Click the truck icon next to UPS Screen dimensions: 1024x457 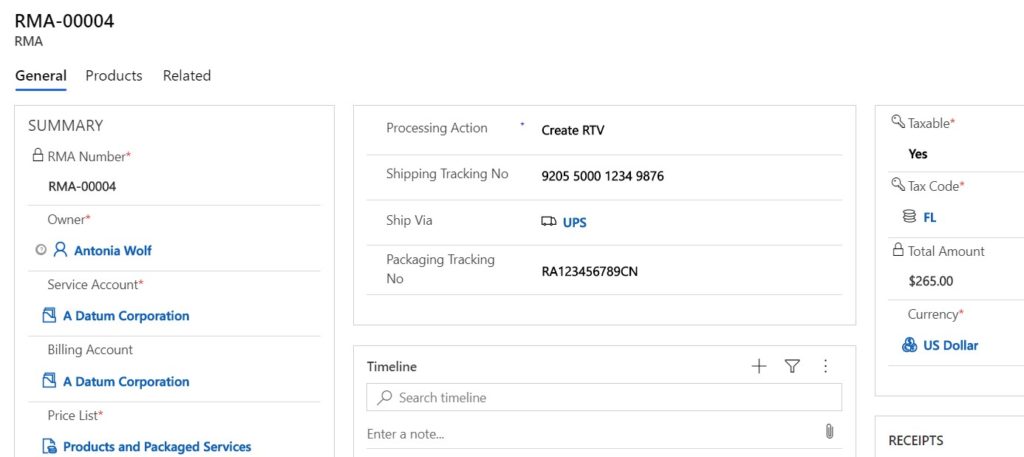pyautogui.click(x=549, y=222)
